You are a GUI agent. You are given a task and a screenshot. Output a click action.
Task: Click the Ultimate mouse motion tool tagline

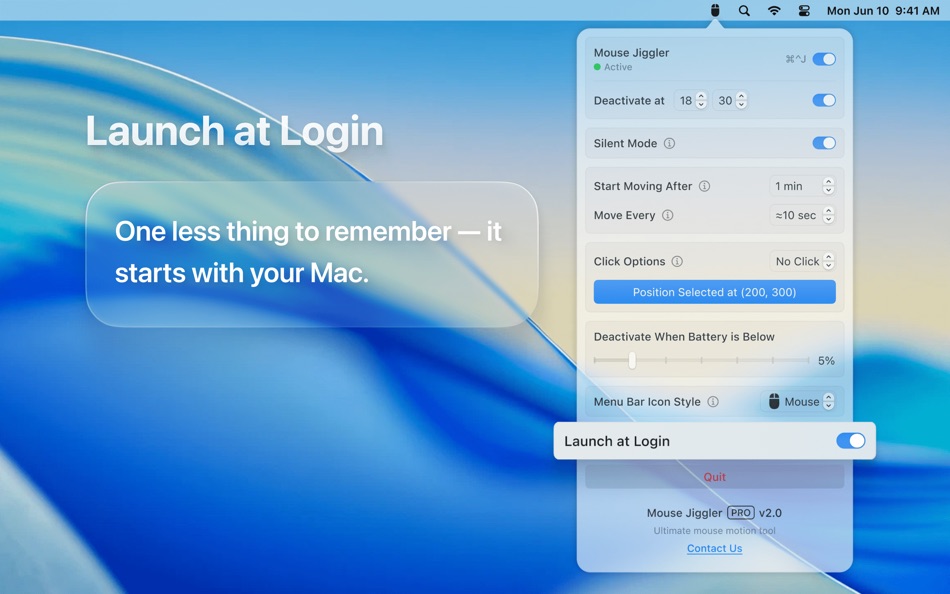[714, 530]
